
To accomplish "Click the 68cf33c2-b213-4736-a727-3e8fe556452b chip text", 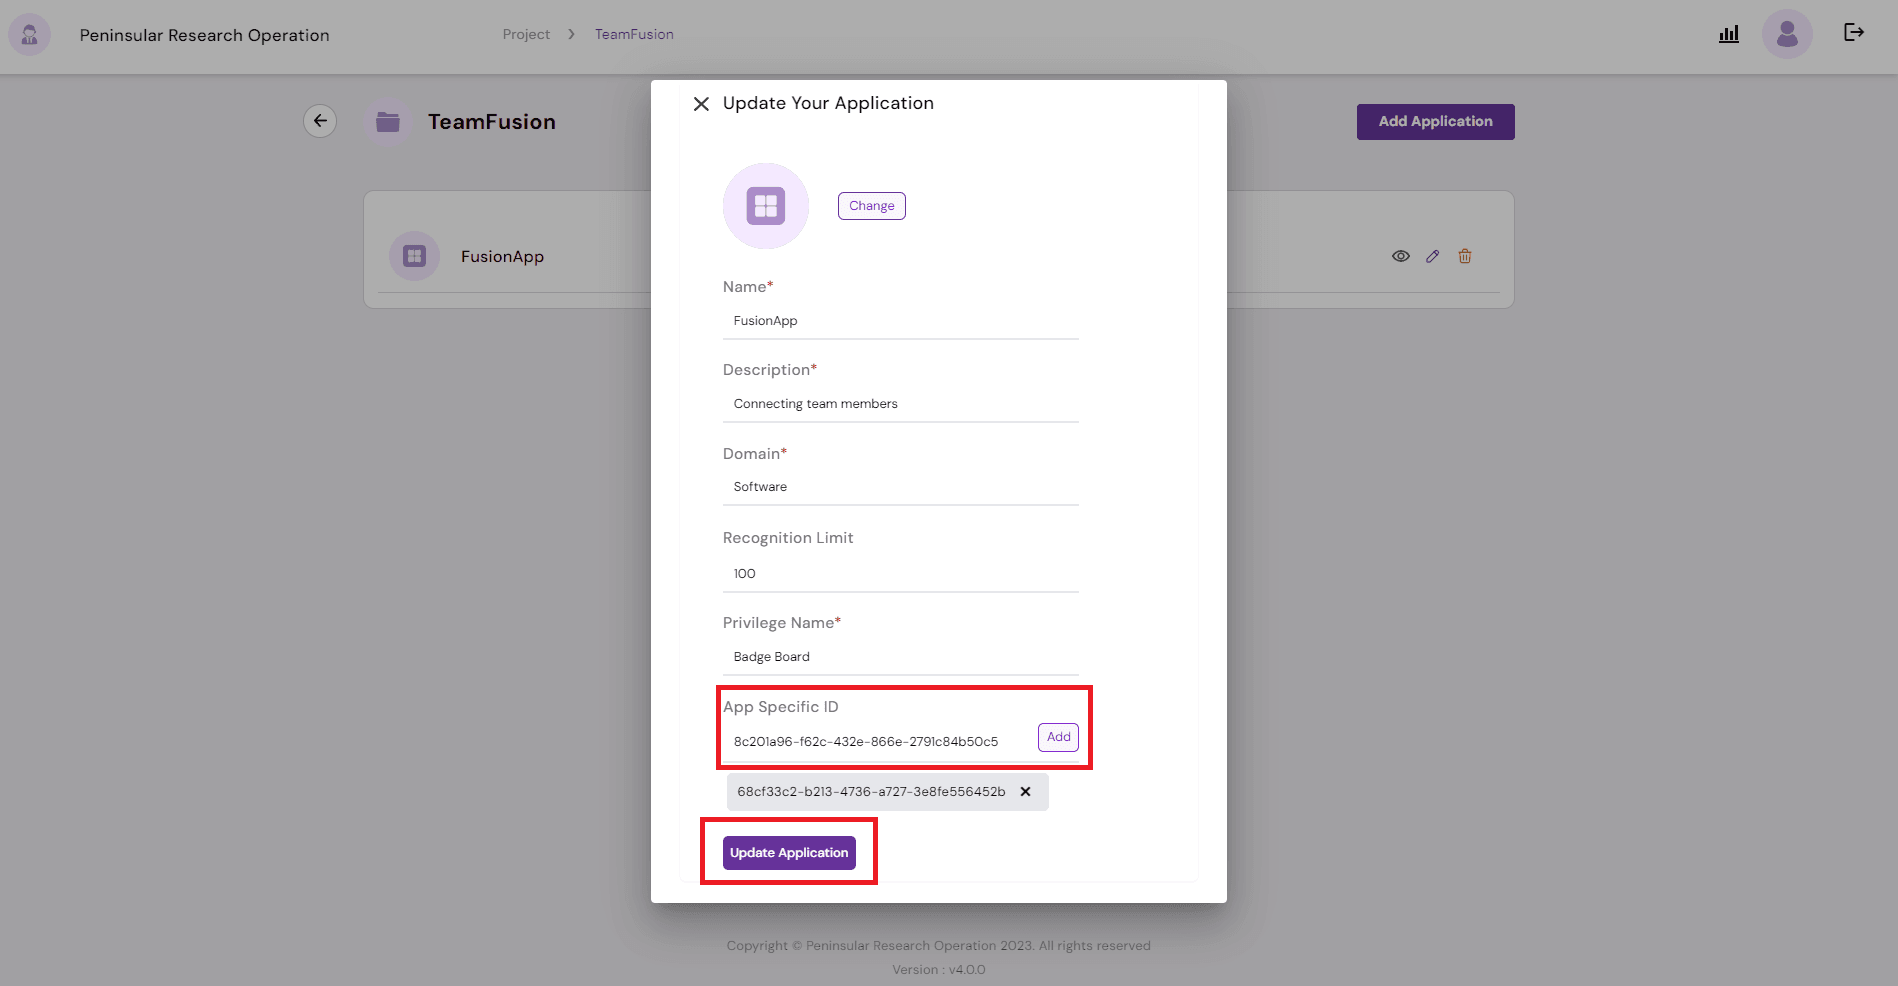I will [x=871, y=792].
